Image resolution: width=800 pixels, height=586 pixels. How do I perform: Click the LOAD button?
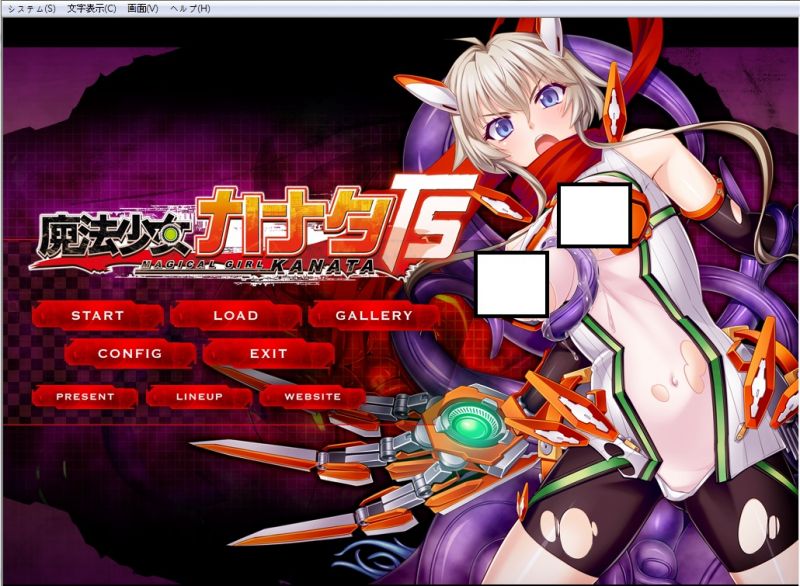236,315
